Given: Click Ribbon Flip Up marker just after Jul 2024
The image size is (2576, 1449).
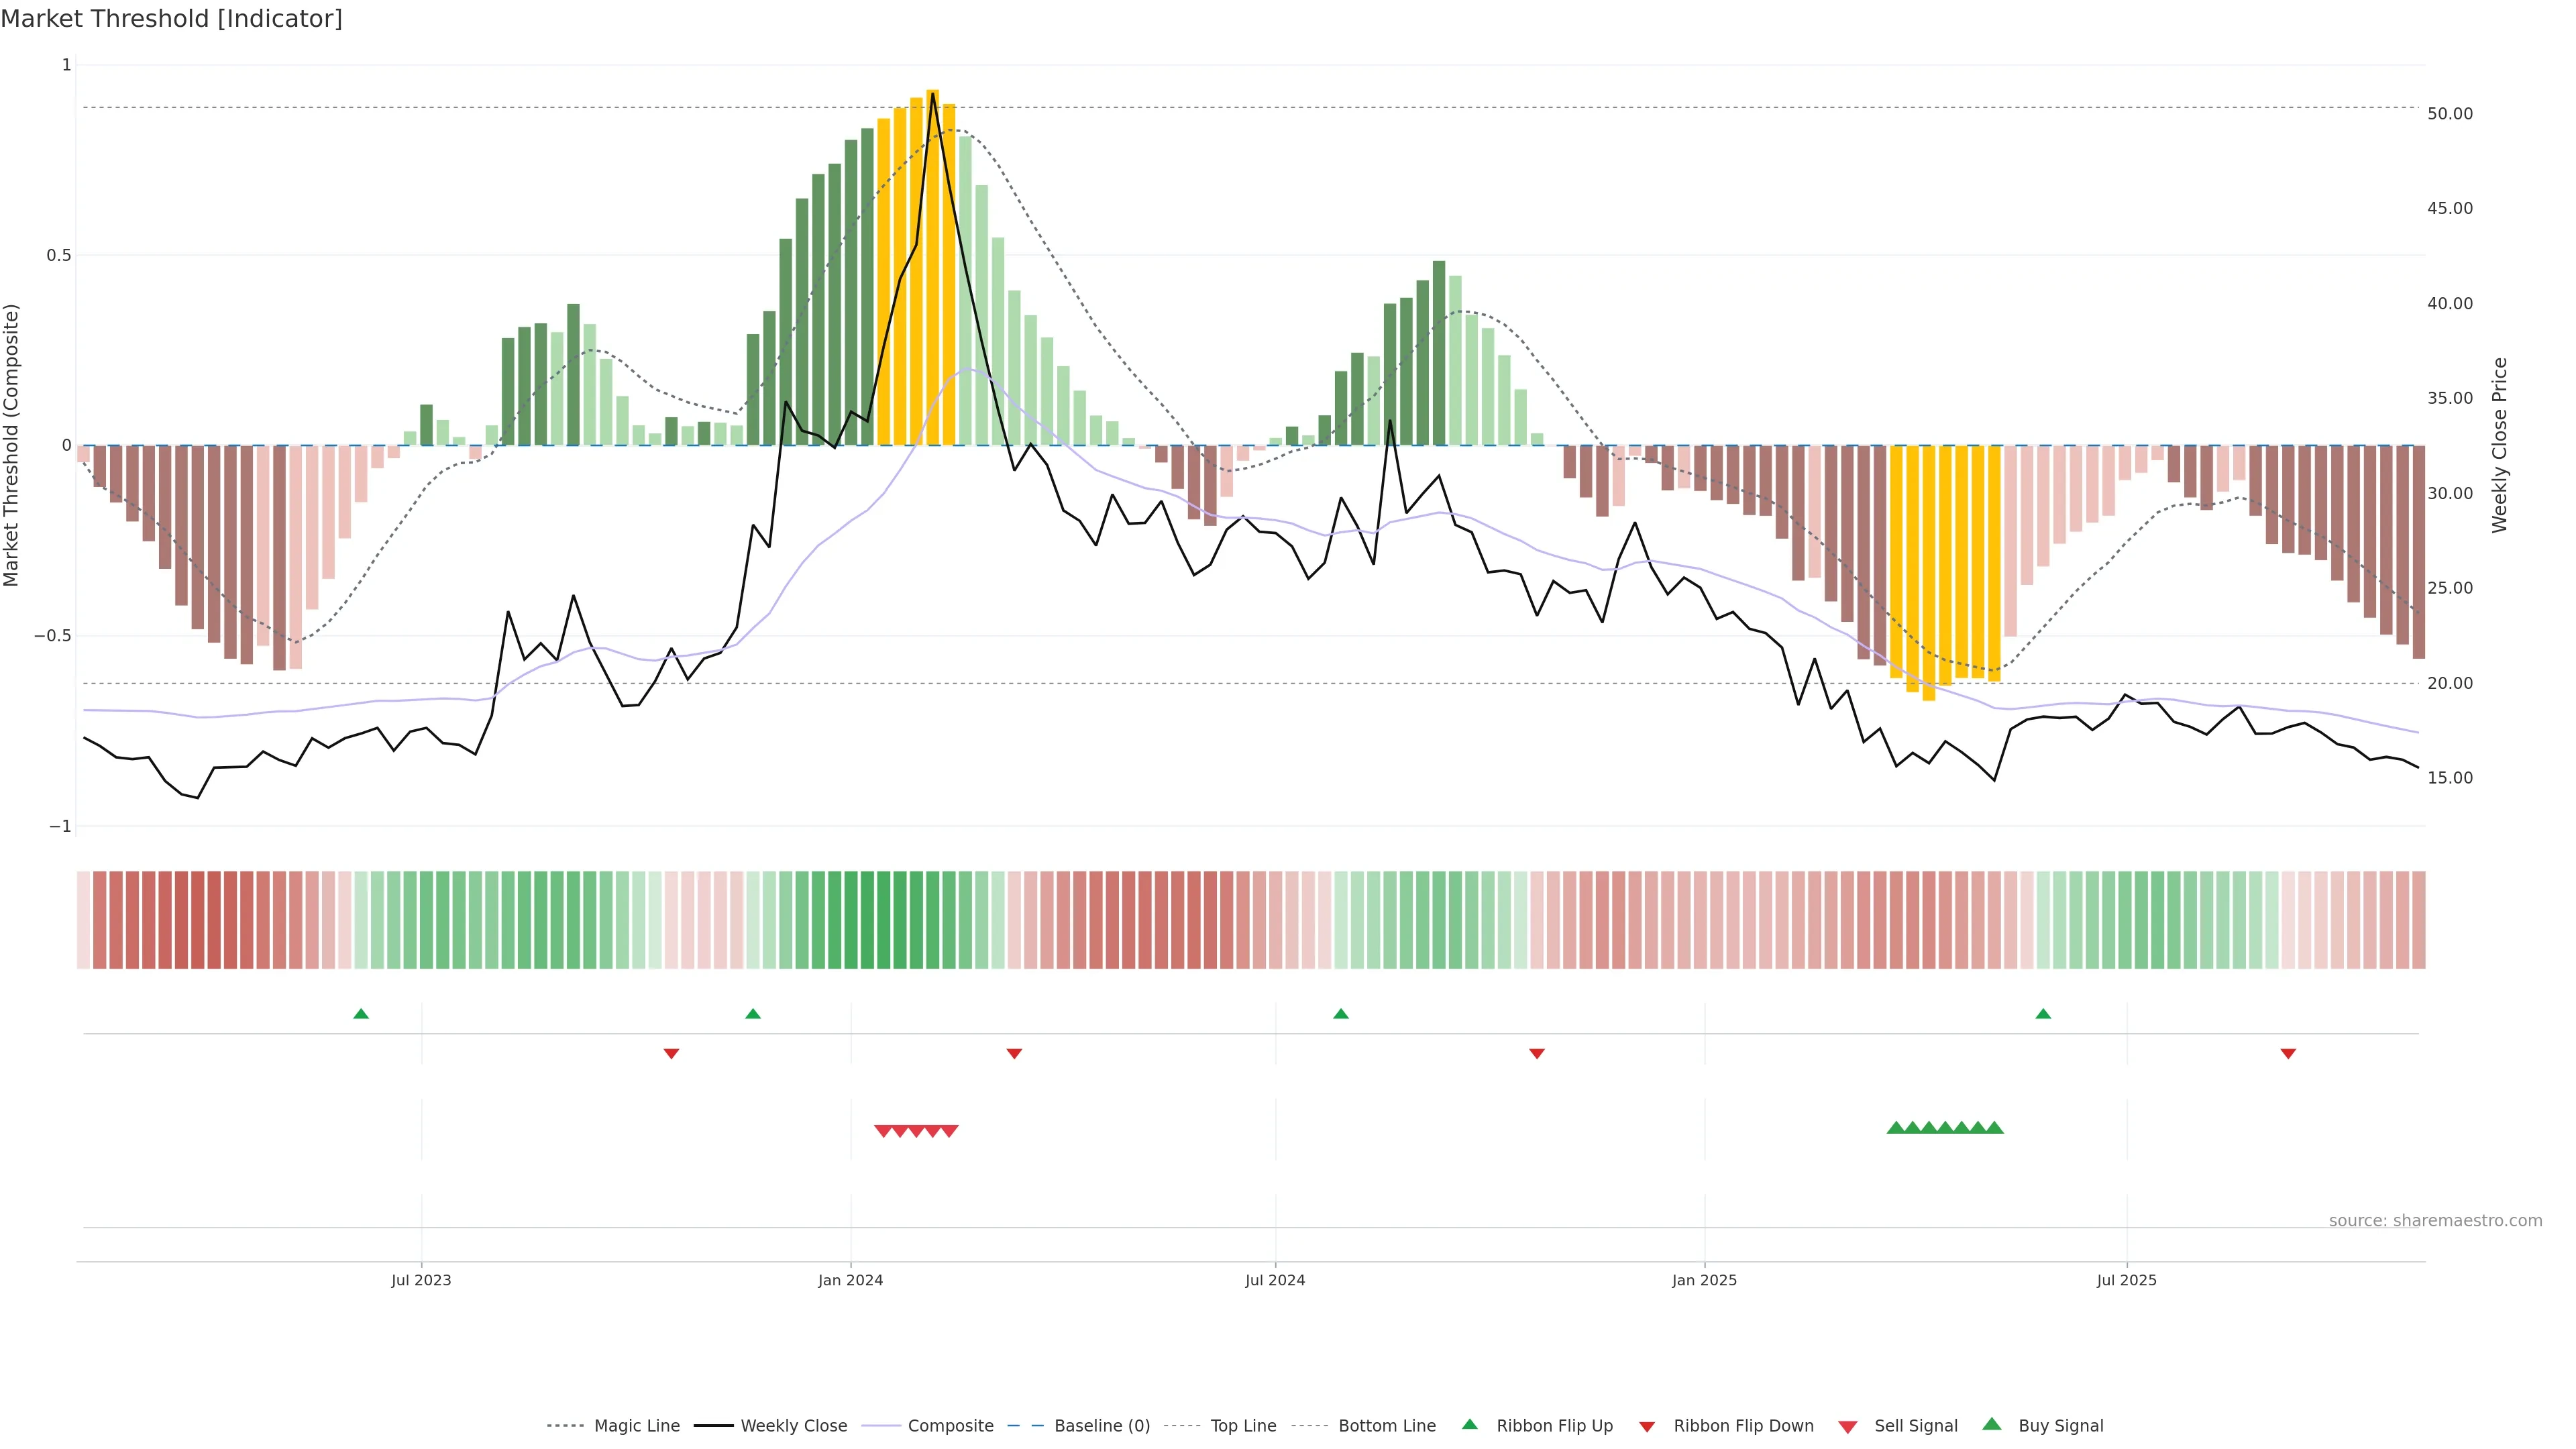Looking at the screenshot, I should click(x=1341, y=1014).
